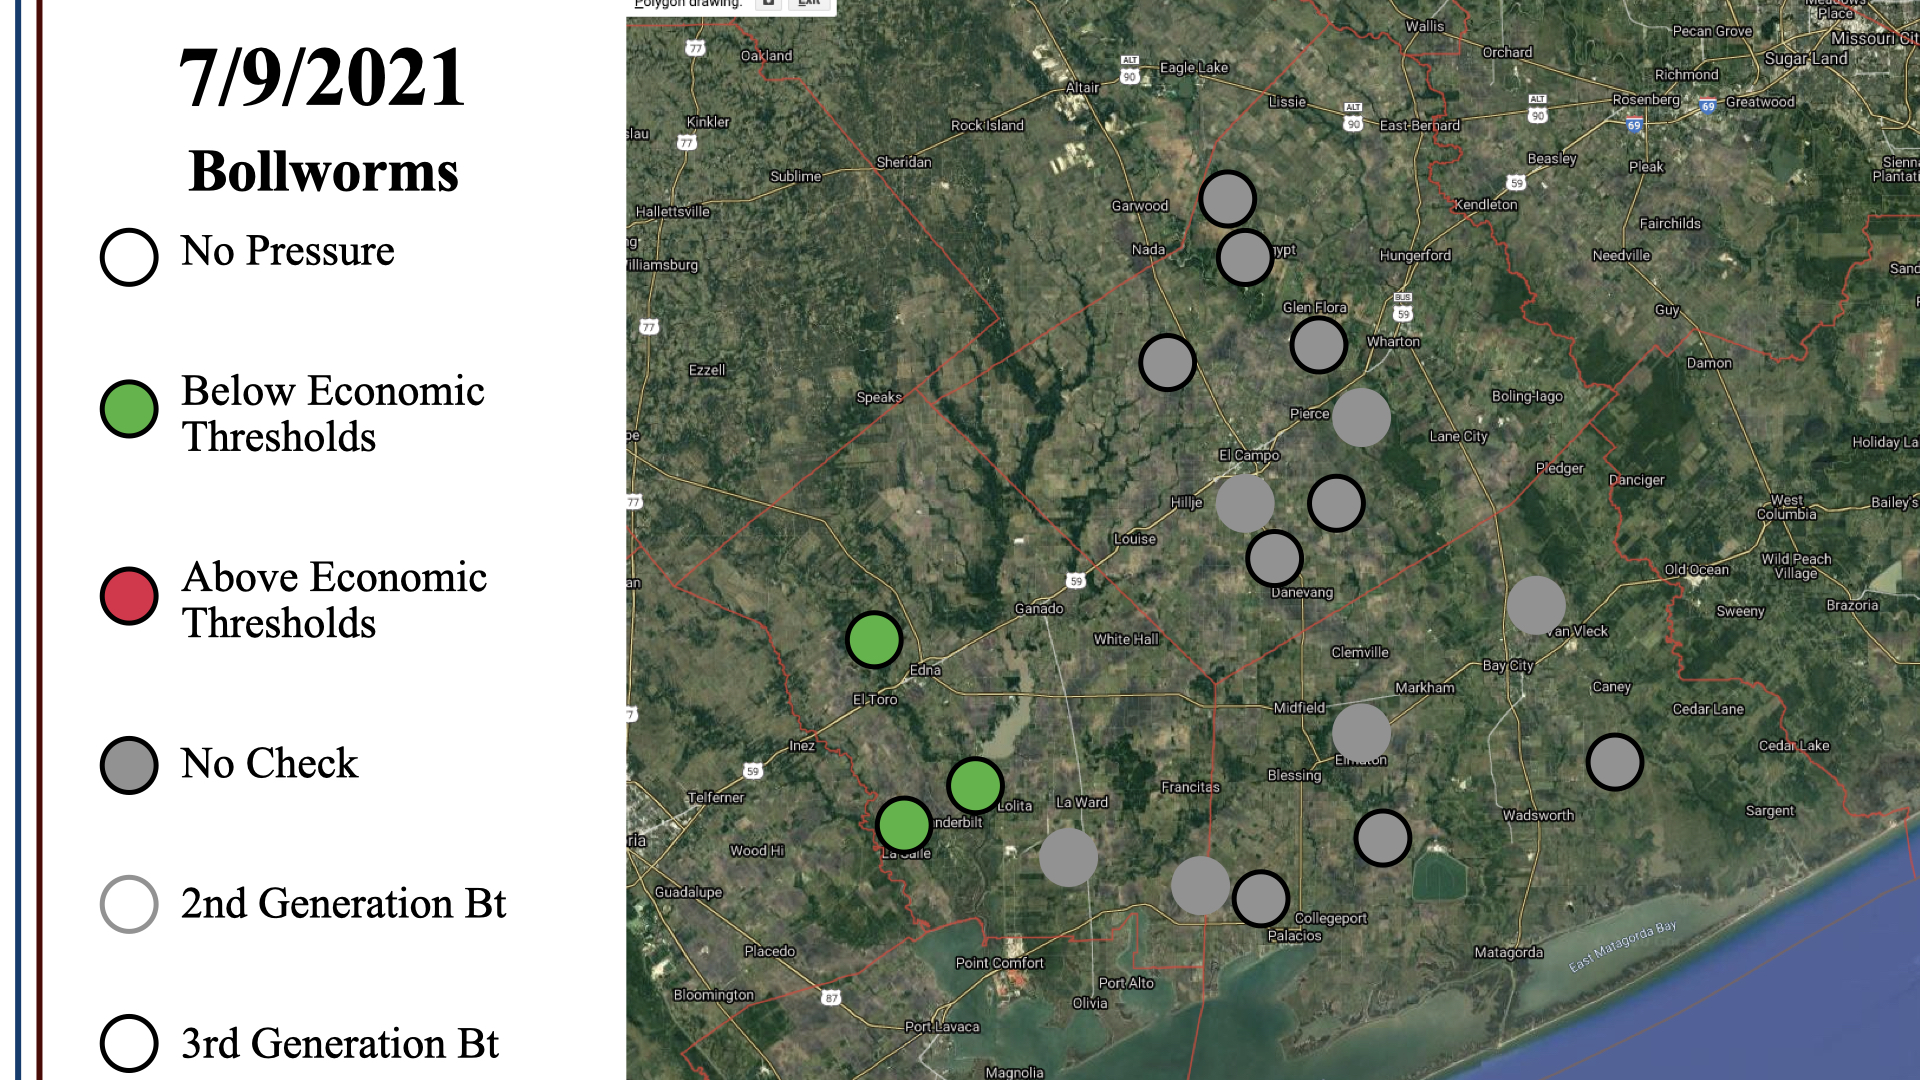Click the Needville town label

1621,256
